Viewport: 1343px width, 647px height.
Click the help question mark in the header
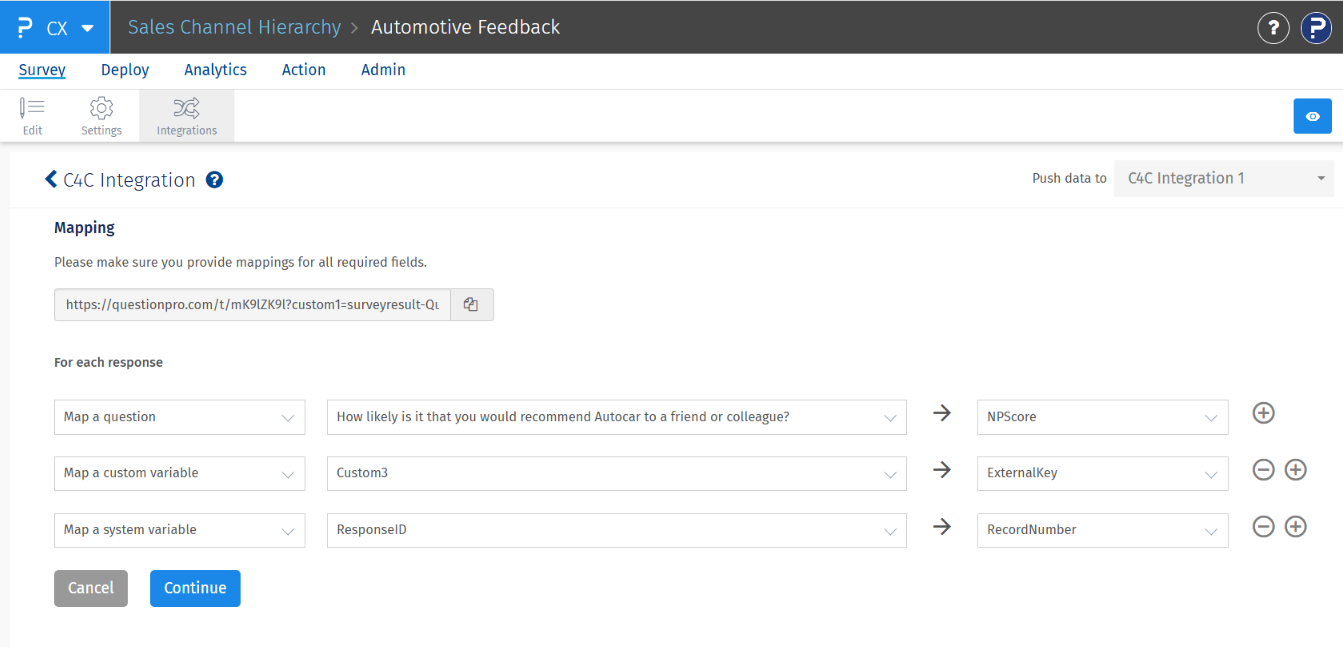tap(1273, 27)
